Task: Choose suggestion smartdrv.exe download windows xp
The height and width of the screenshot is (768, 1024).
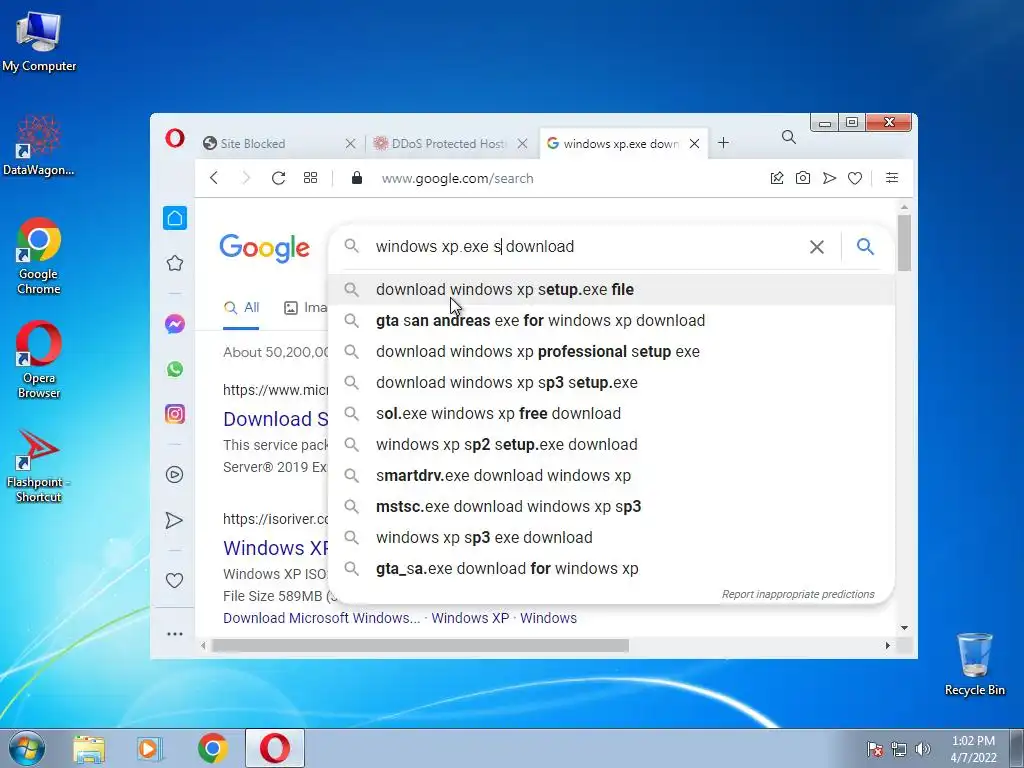Action: coord(612,475)
